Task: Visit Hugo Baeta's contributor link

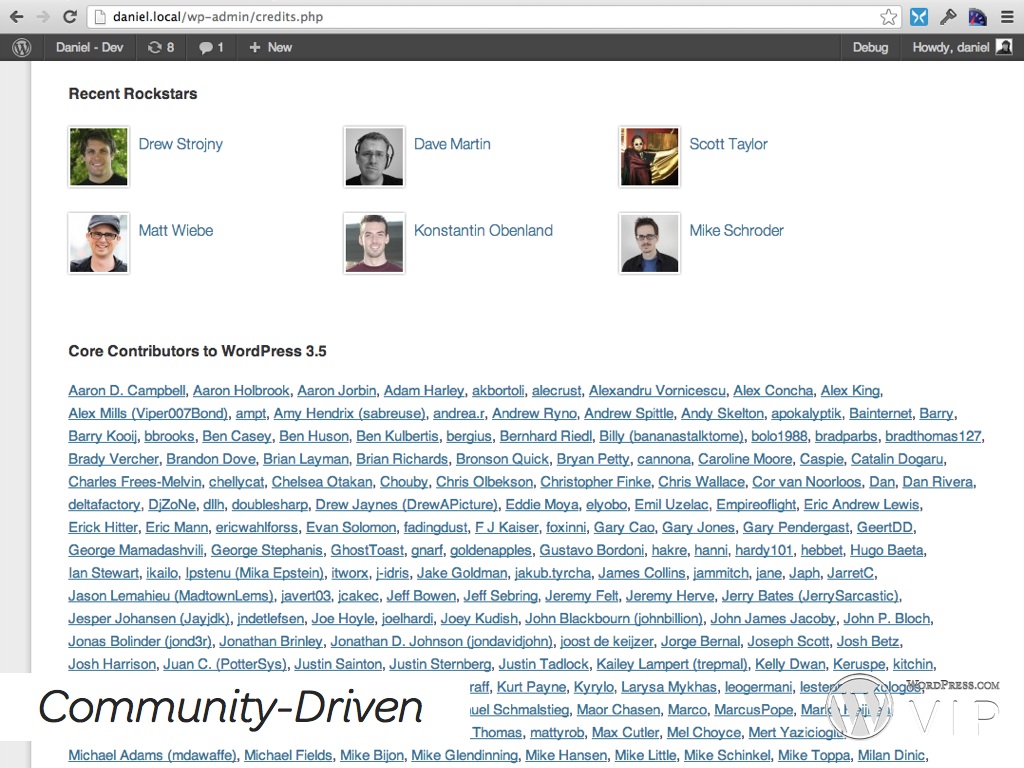Action: coord(887,551)
